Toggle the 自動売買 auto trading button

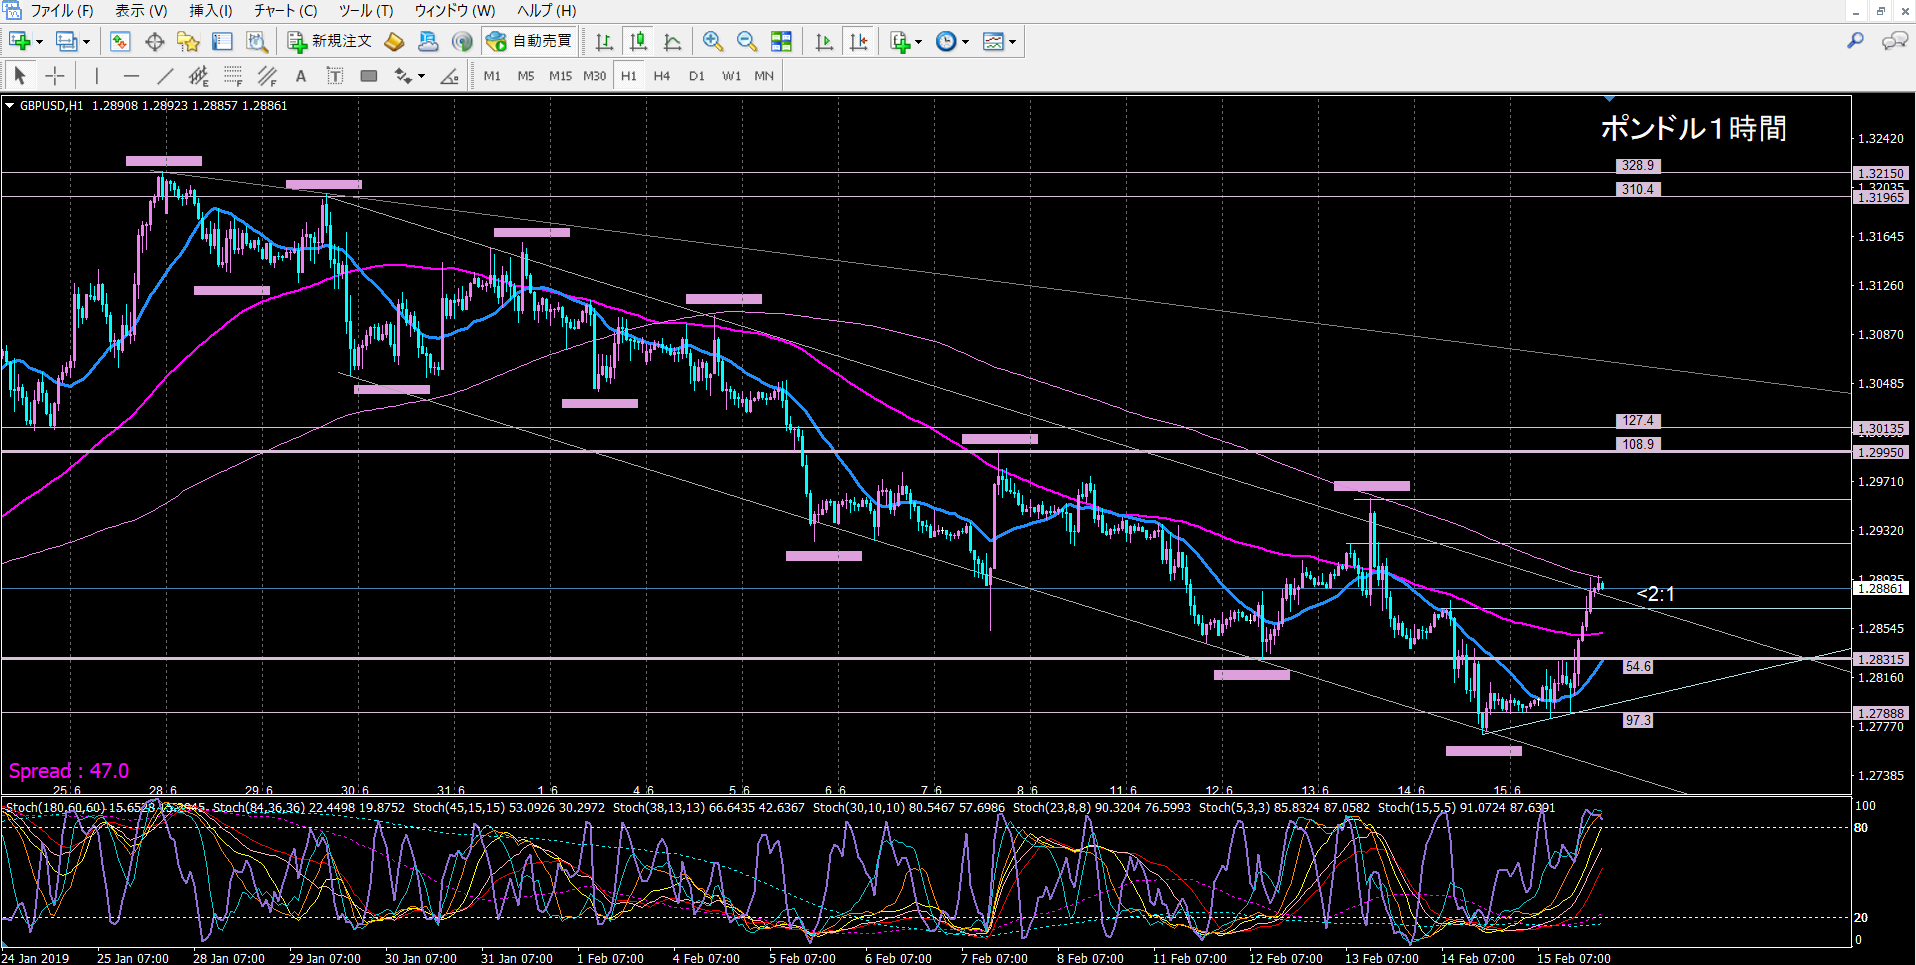click(529, 41)
